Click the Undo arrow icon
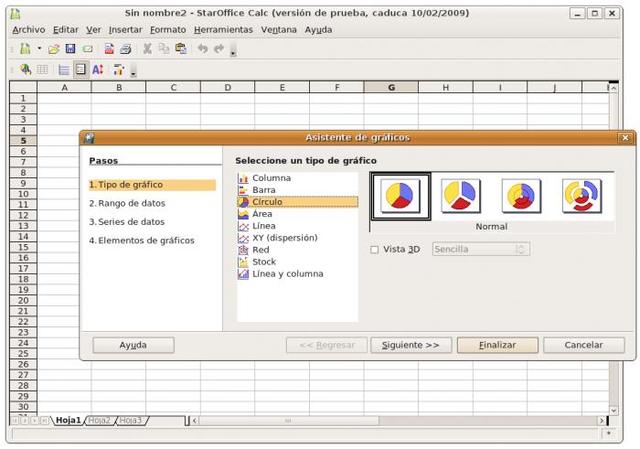The height and width of the screenshot is (449, 640). (x=202, y=49)
